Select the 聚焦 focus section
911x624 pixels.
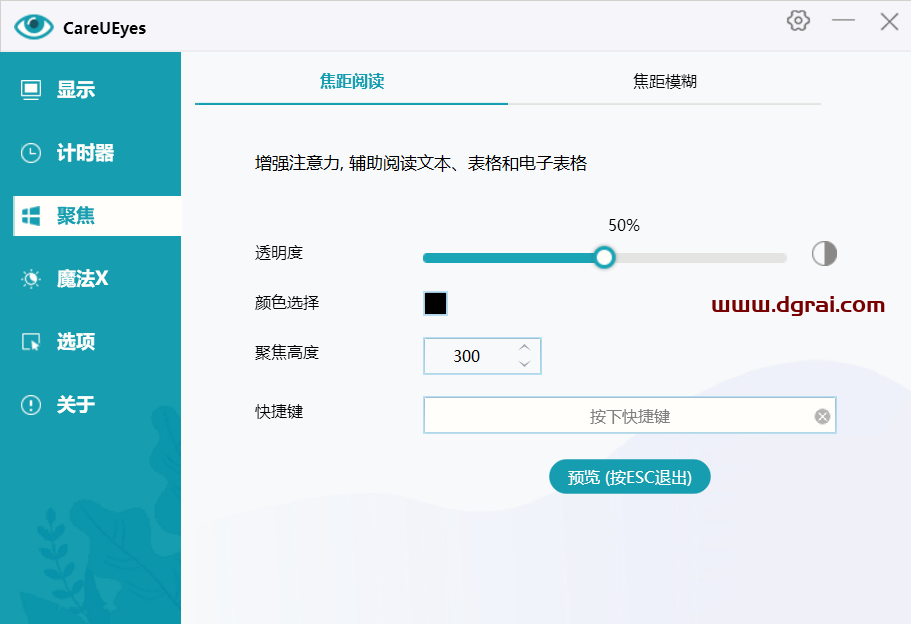click(97, 216)
